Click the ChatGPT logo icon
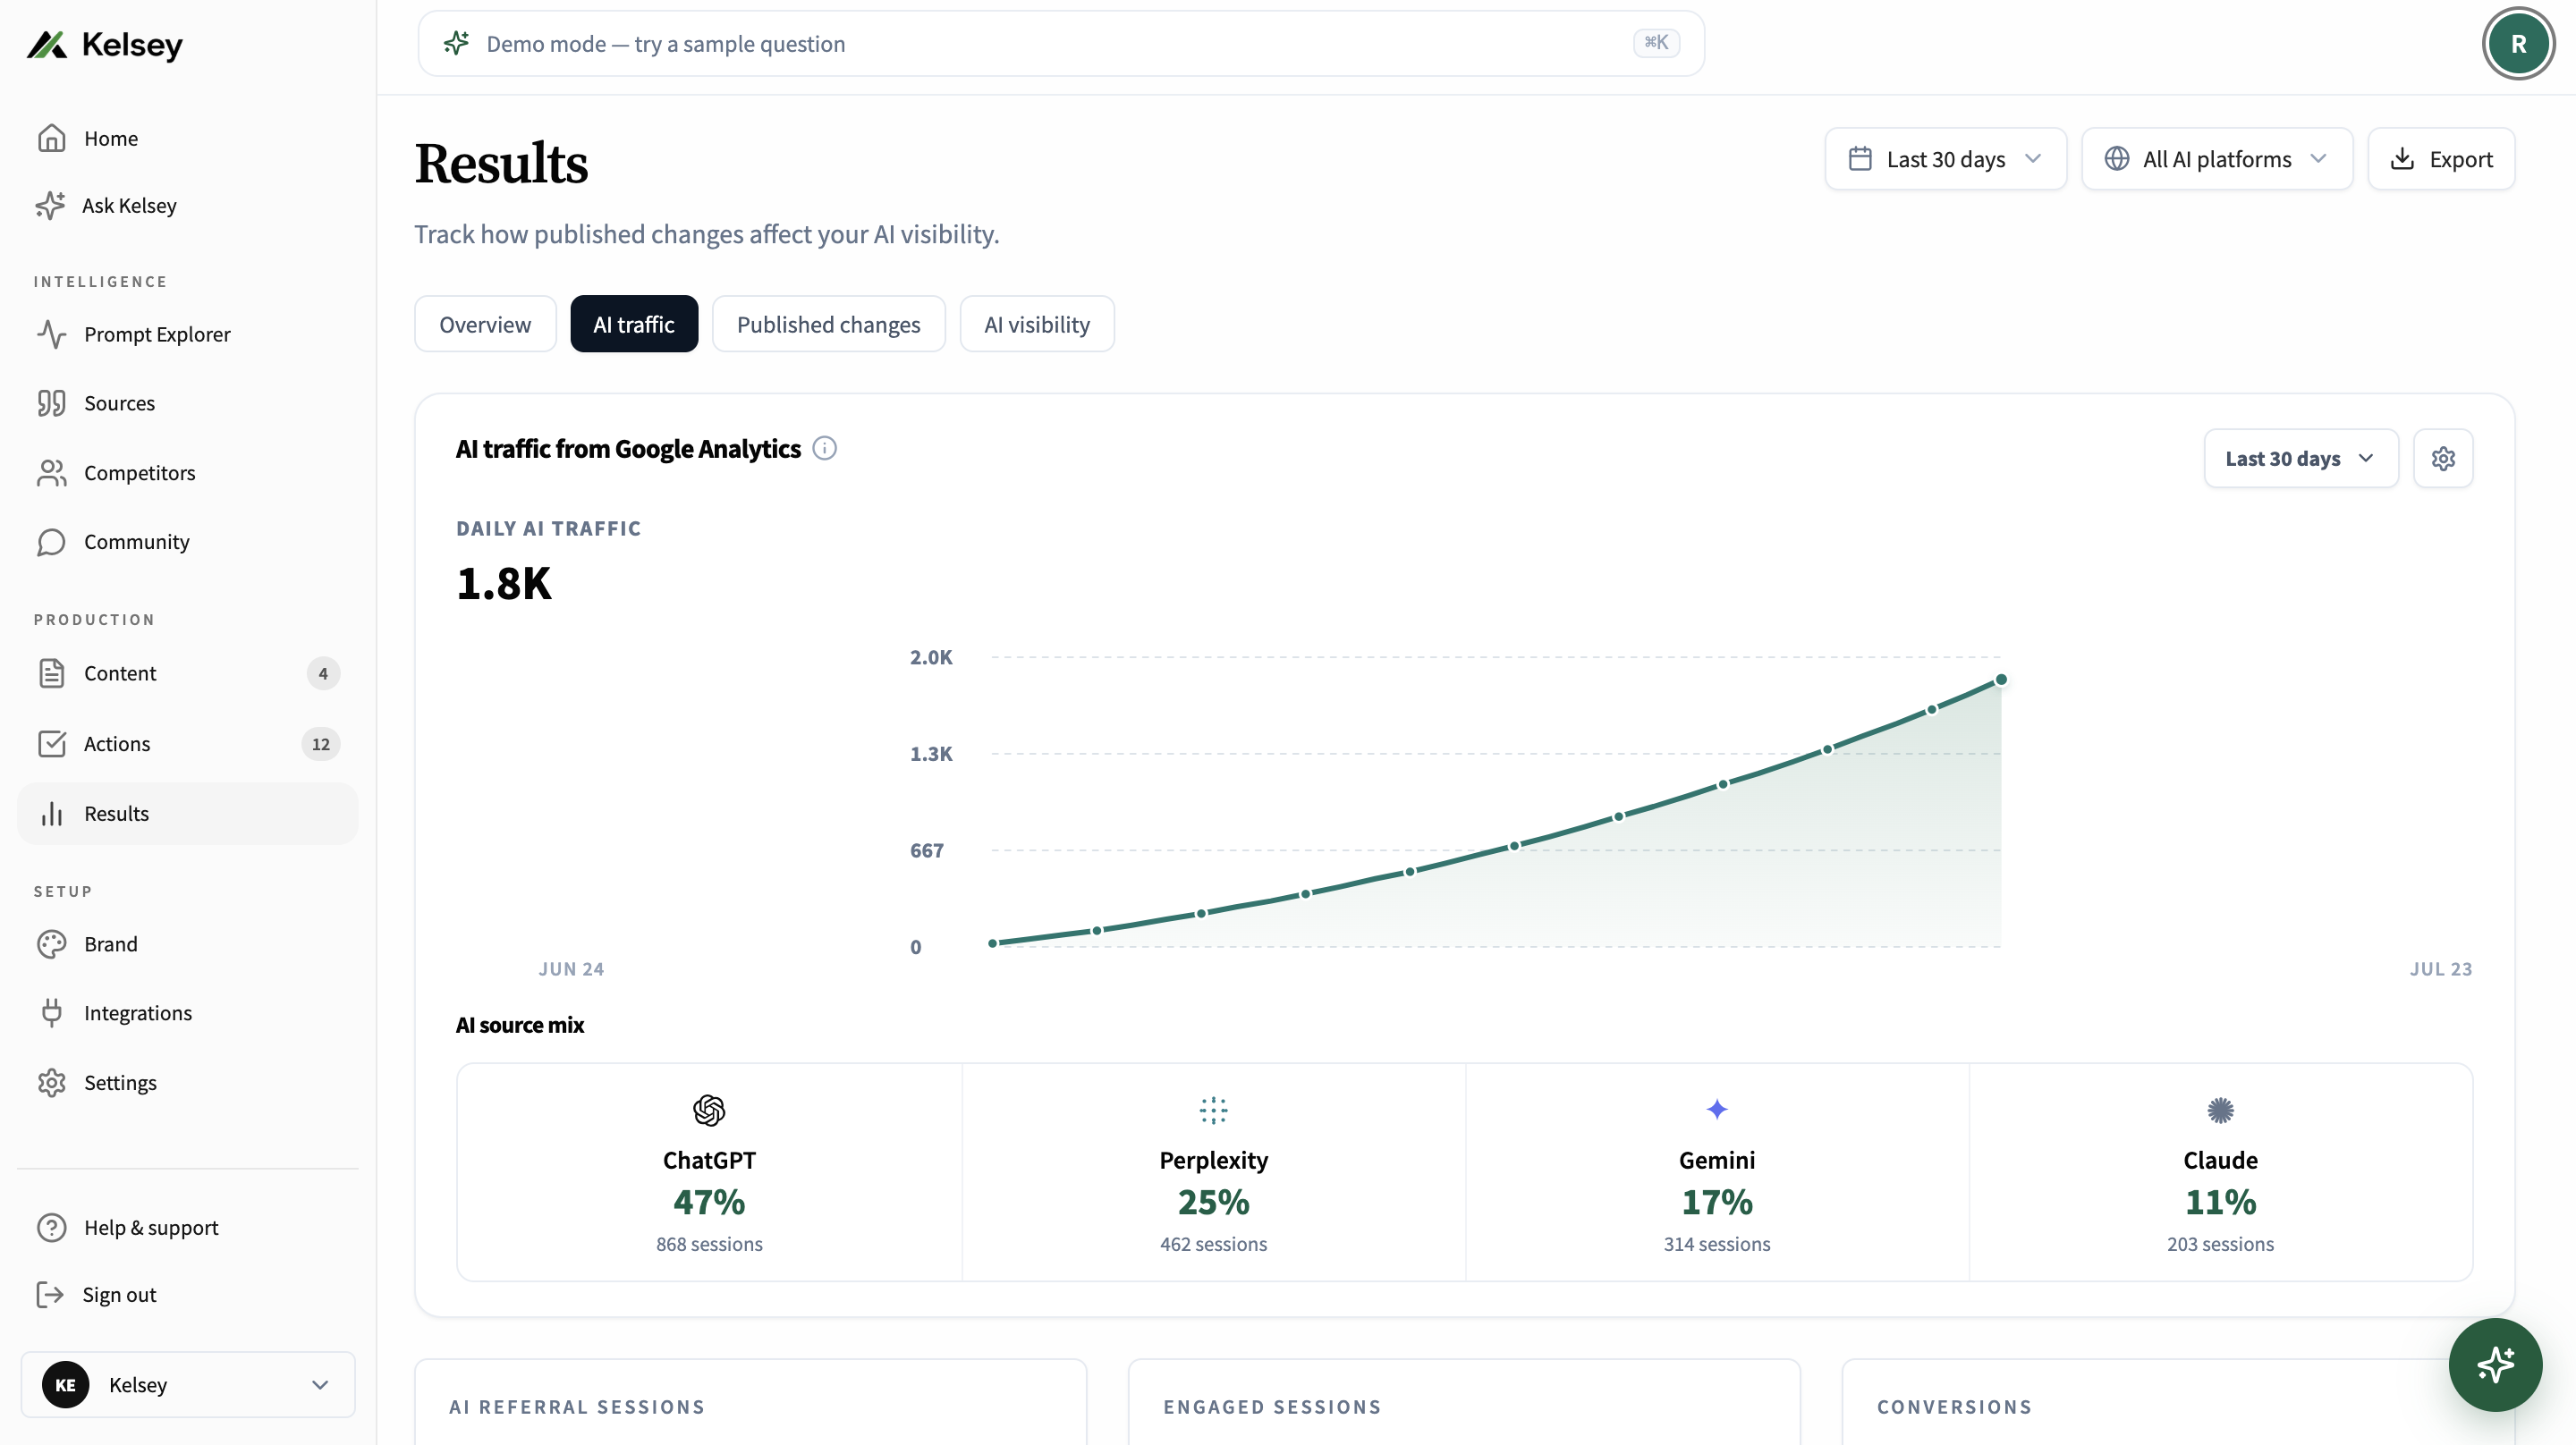This screenshot has width=2576, height=1445. click(x=709, y=1110)
